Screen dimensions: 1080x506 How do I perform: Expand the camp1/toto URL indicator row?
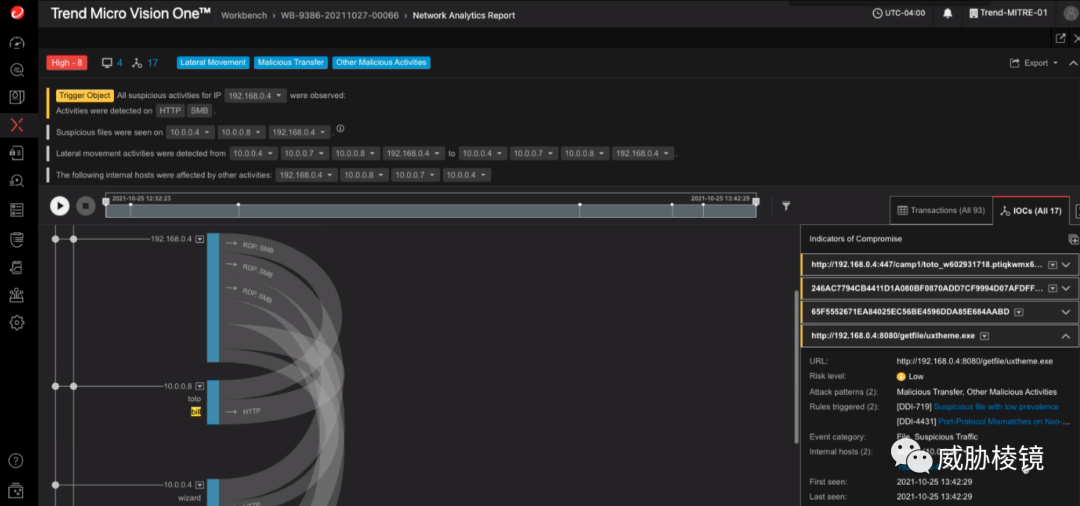tap(1066, 264)
